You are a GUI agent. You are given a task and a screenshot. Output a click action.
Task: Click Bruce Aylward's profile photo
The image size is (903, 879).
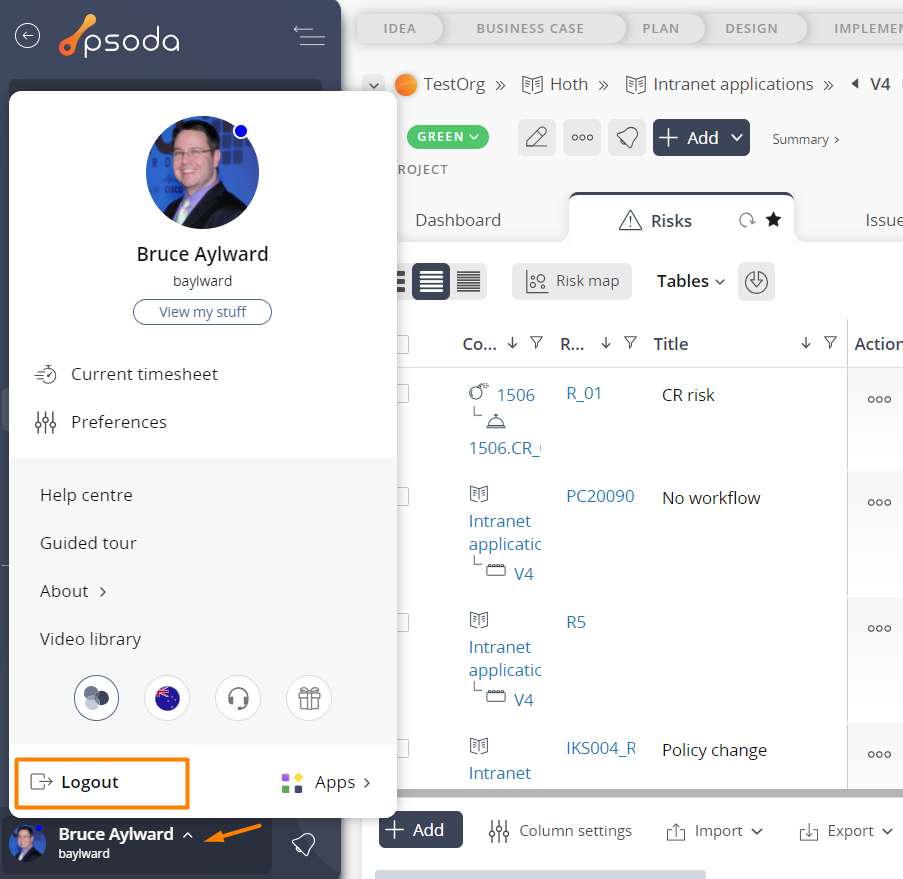click(x=202, y=173)
